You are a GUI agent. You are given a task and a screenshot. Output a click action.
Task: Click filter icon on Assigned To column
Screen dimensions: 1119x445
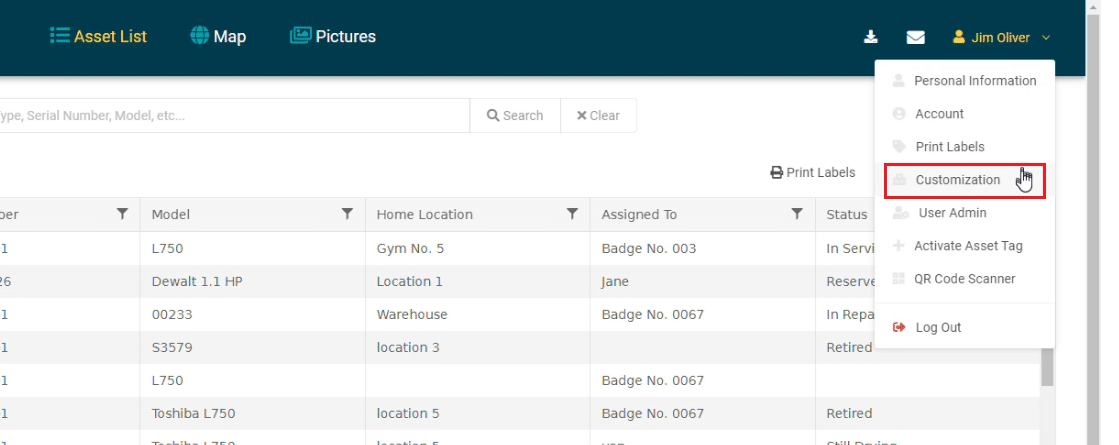pos(797,213)
